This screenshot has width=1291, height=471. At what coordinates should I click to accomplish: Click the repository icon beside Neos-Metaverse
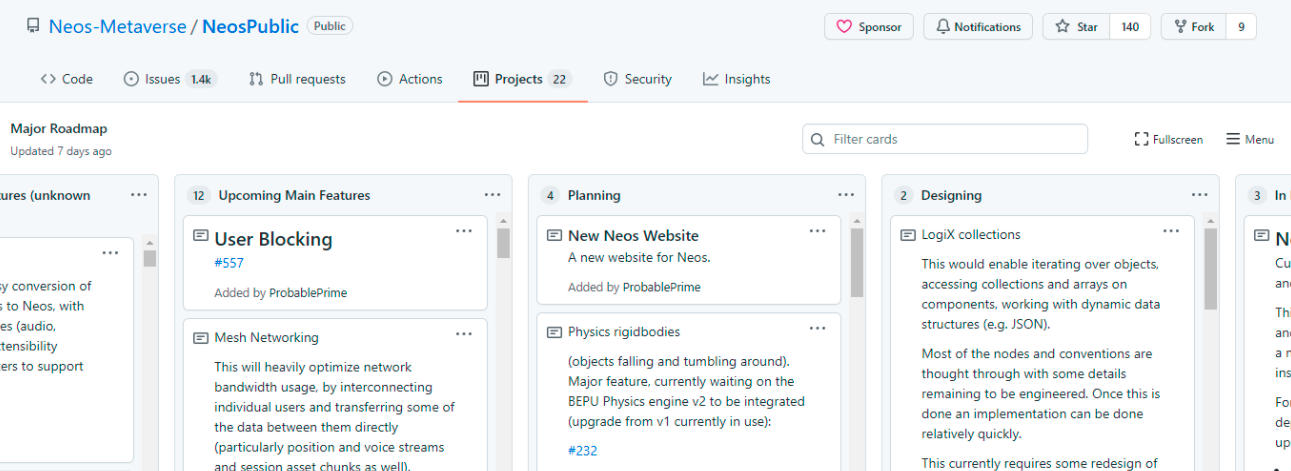[33, 27]
